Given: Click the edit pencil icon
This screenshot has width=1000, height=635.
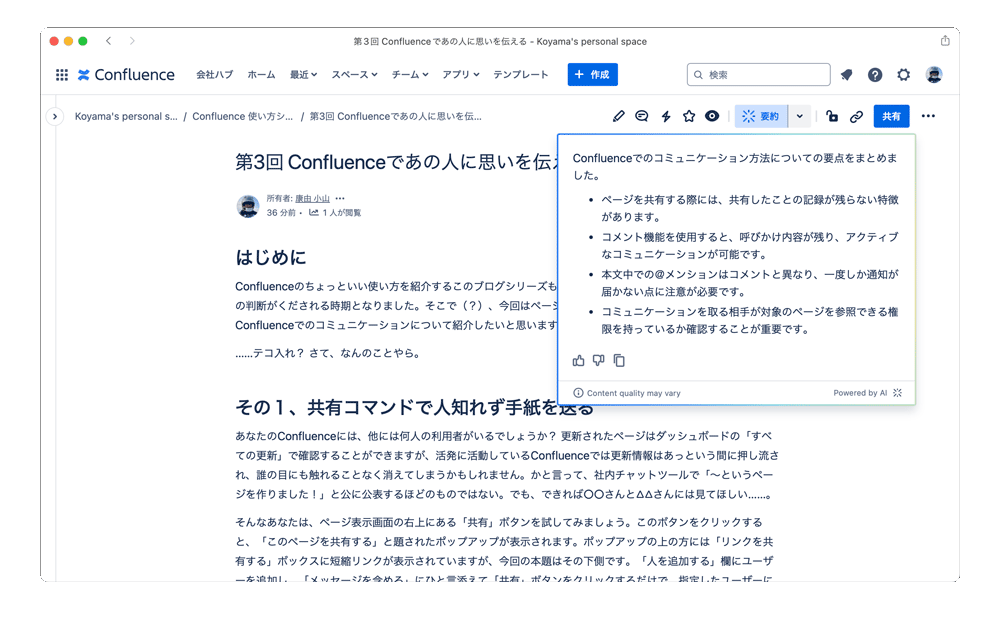Looking at the screenshot, I should 618,116.
